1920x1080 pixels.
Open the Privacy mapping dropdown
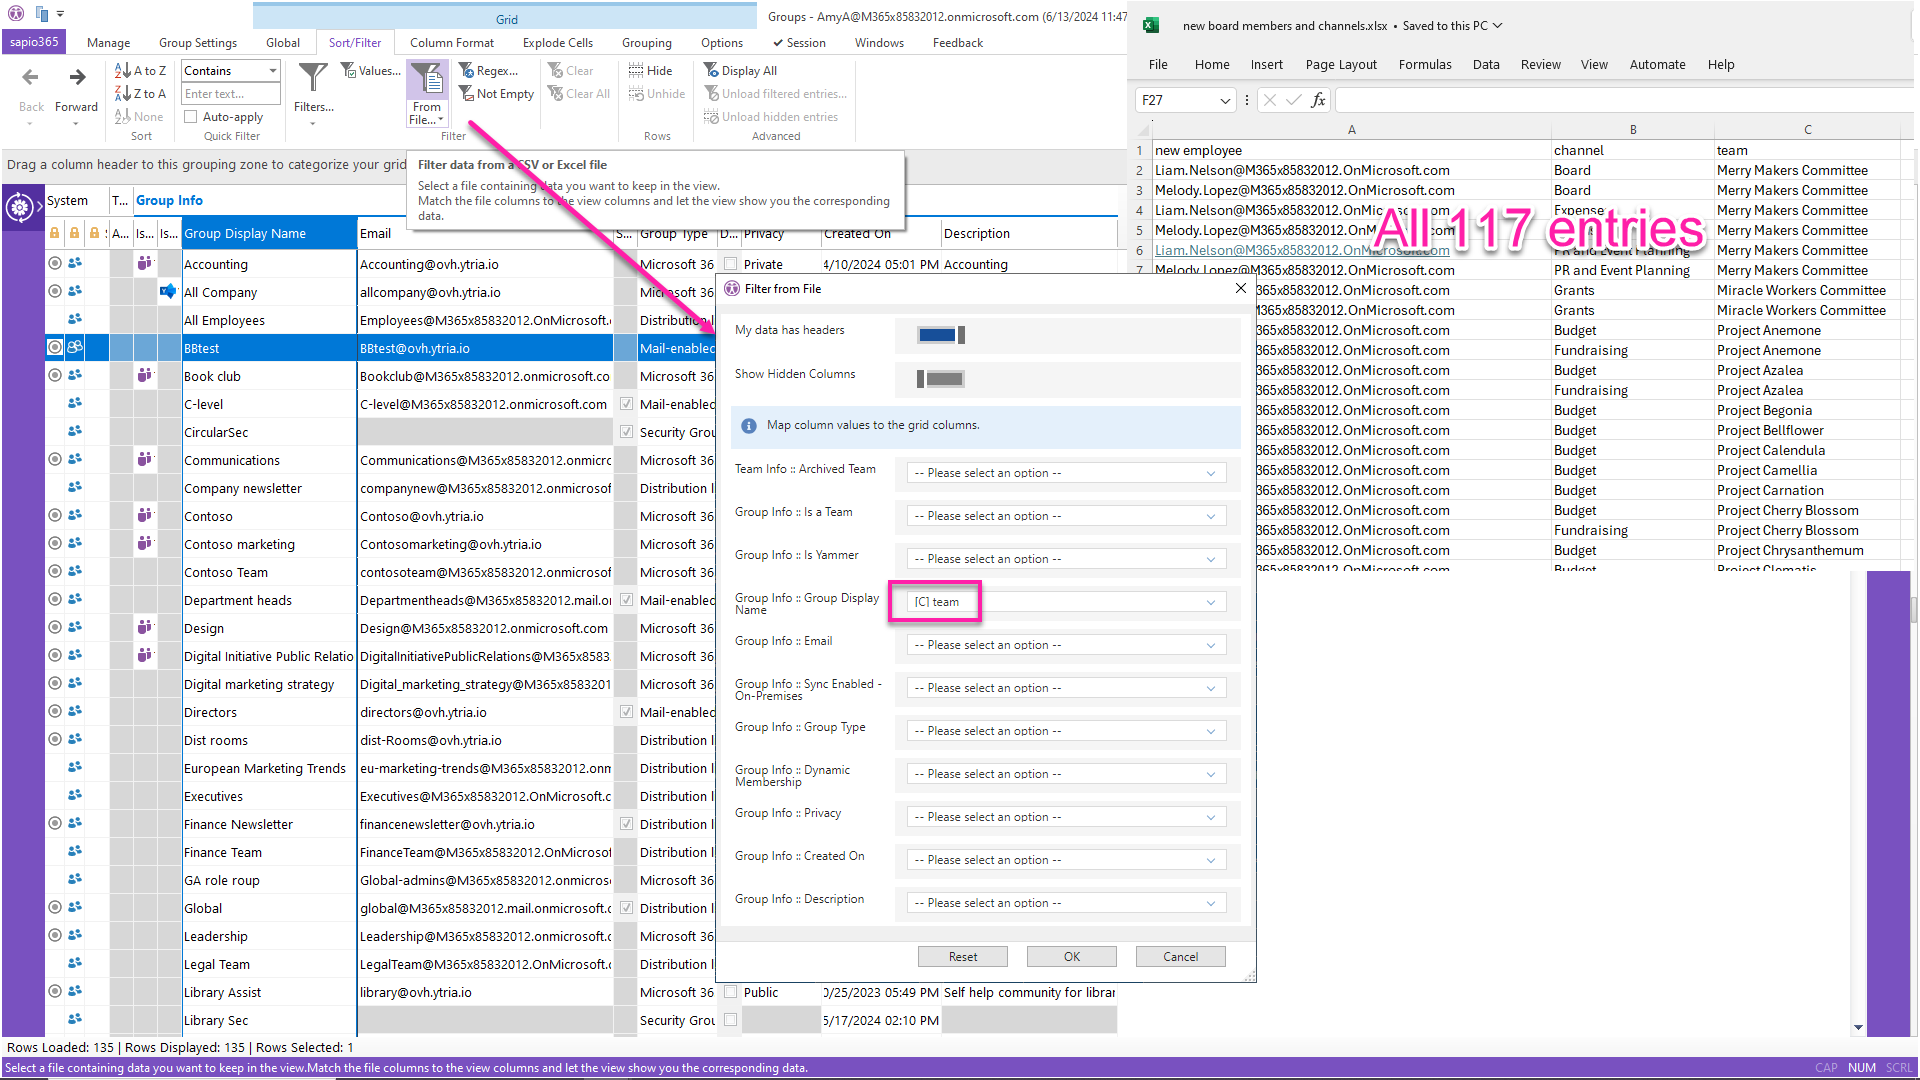click(1066, 817)
